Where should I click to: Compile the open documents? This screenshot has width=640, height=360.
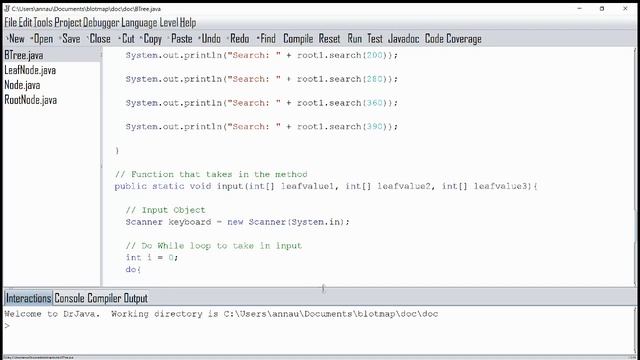click(298, 39)
